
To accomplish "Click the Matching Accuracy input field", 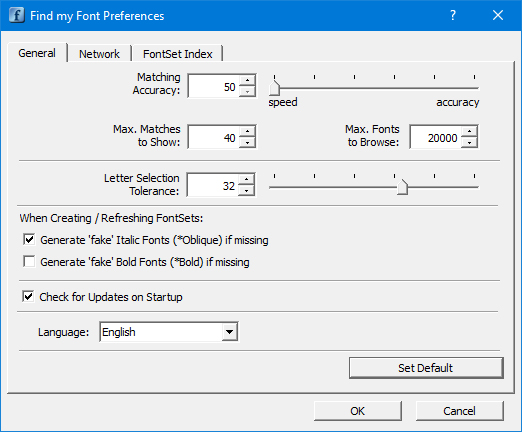I will [214, 87].
